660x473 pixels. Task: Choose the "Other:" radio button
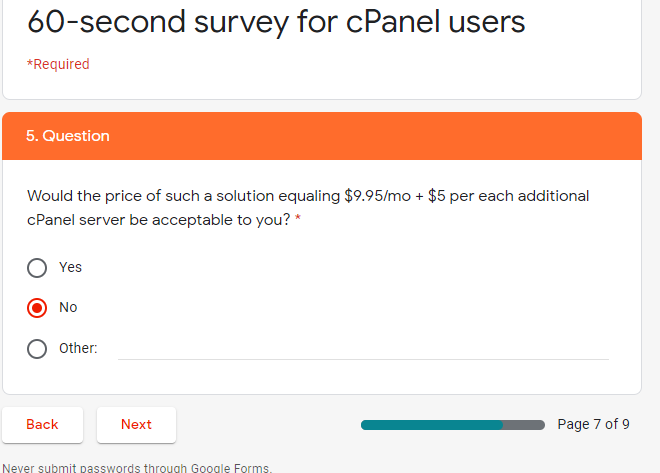pos(37,349)
